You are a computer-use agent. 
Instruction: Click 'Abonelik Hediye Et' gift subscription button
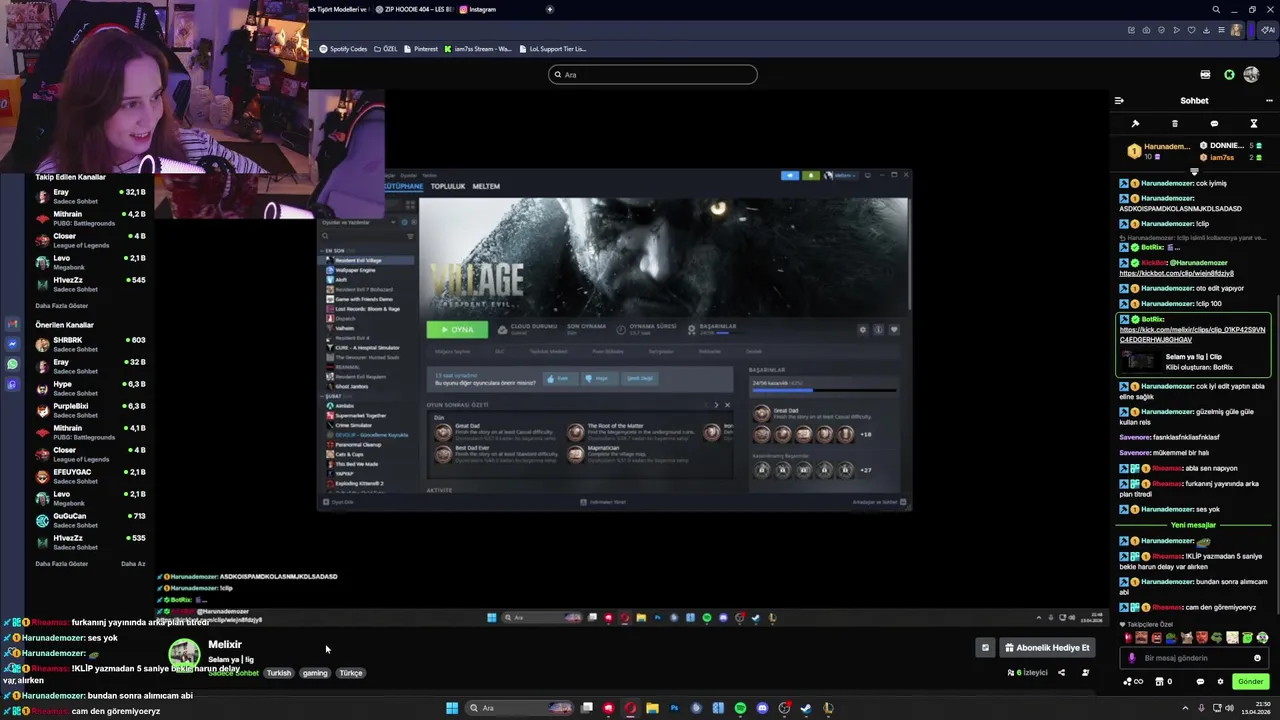click(x=1047, y=648)
